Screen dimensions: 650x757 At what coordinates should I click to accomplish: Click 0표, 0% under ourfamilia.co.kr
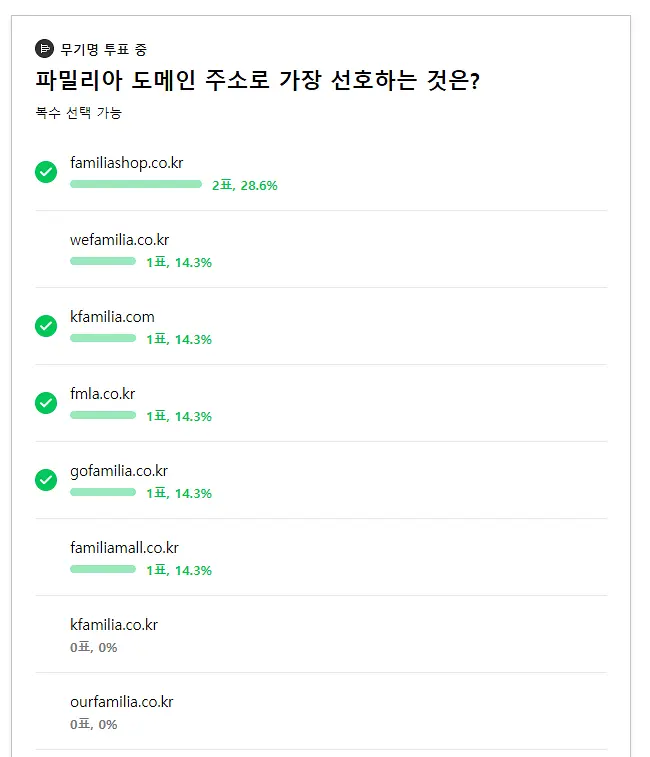click(x=94, y=724)
